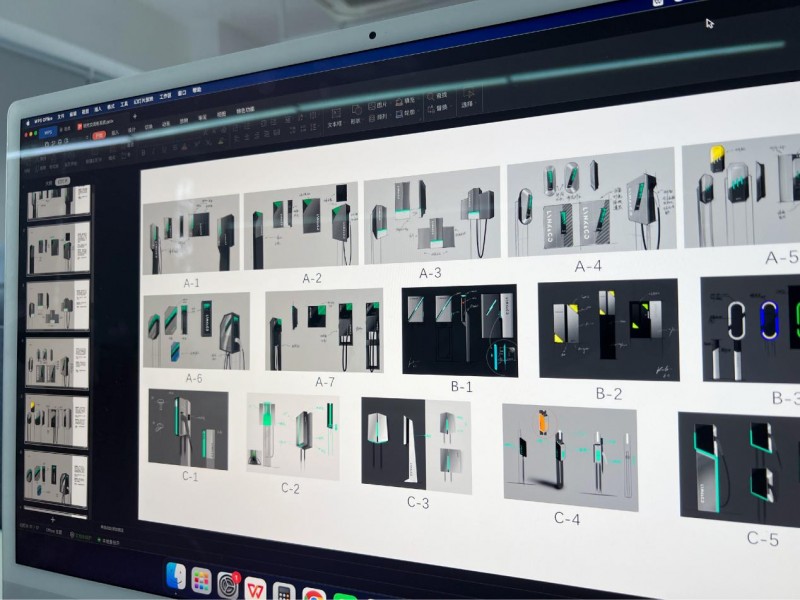Switch to the 审阅 ribbon tab
This screenshot has width=800, height=600.
pyautogui.click(x=203, y=117)
